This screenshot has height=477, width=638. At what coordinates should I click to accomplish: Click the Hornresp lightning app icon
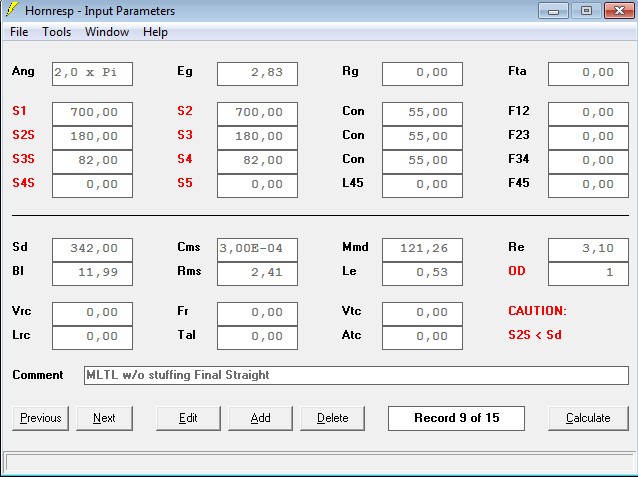pos(11,10)
